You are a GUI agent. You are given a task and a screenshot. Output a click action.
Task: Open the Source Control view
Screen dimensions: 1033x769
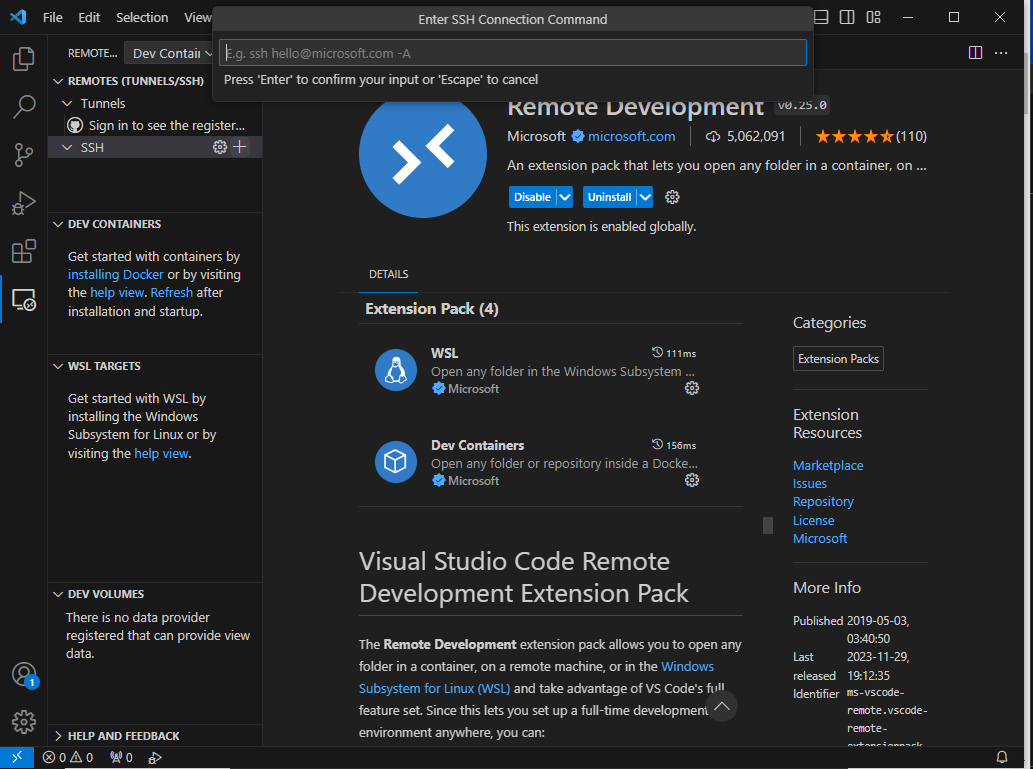click(x=24, y=155)
